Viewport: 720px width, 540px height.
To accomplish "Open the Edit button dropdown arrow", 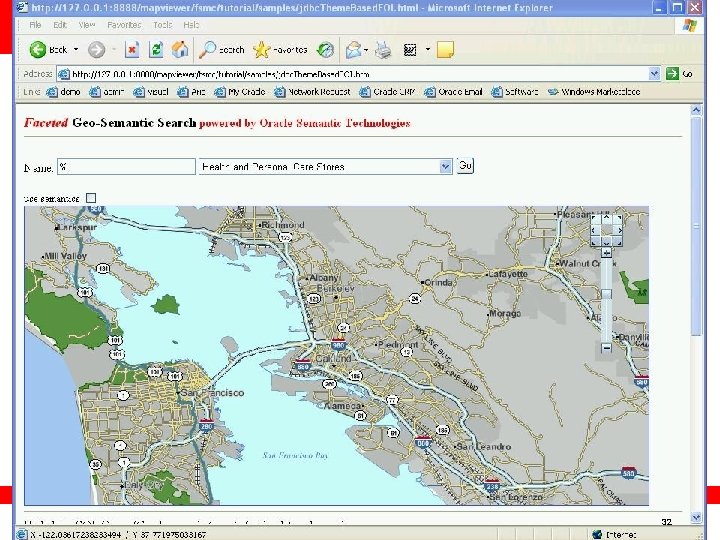I will [428, 49].
